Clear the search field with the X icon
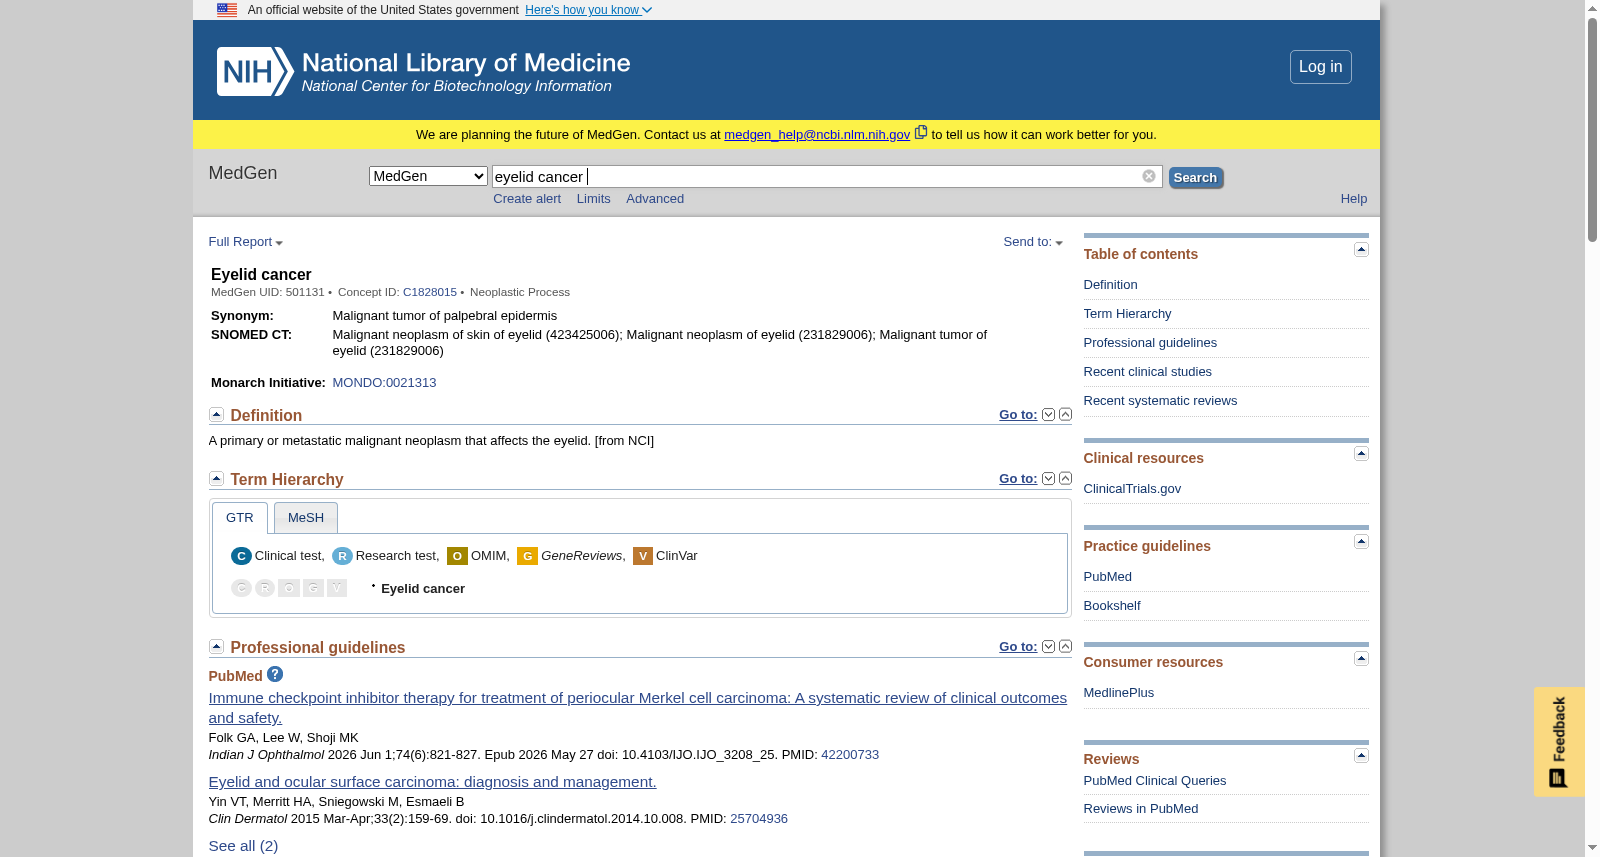1600x857 pixels. pos(1149,176)
